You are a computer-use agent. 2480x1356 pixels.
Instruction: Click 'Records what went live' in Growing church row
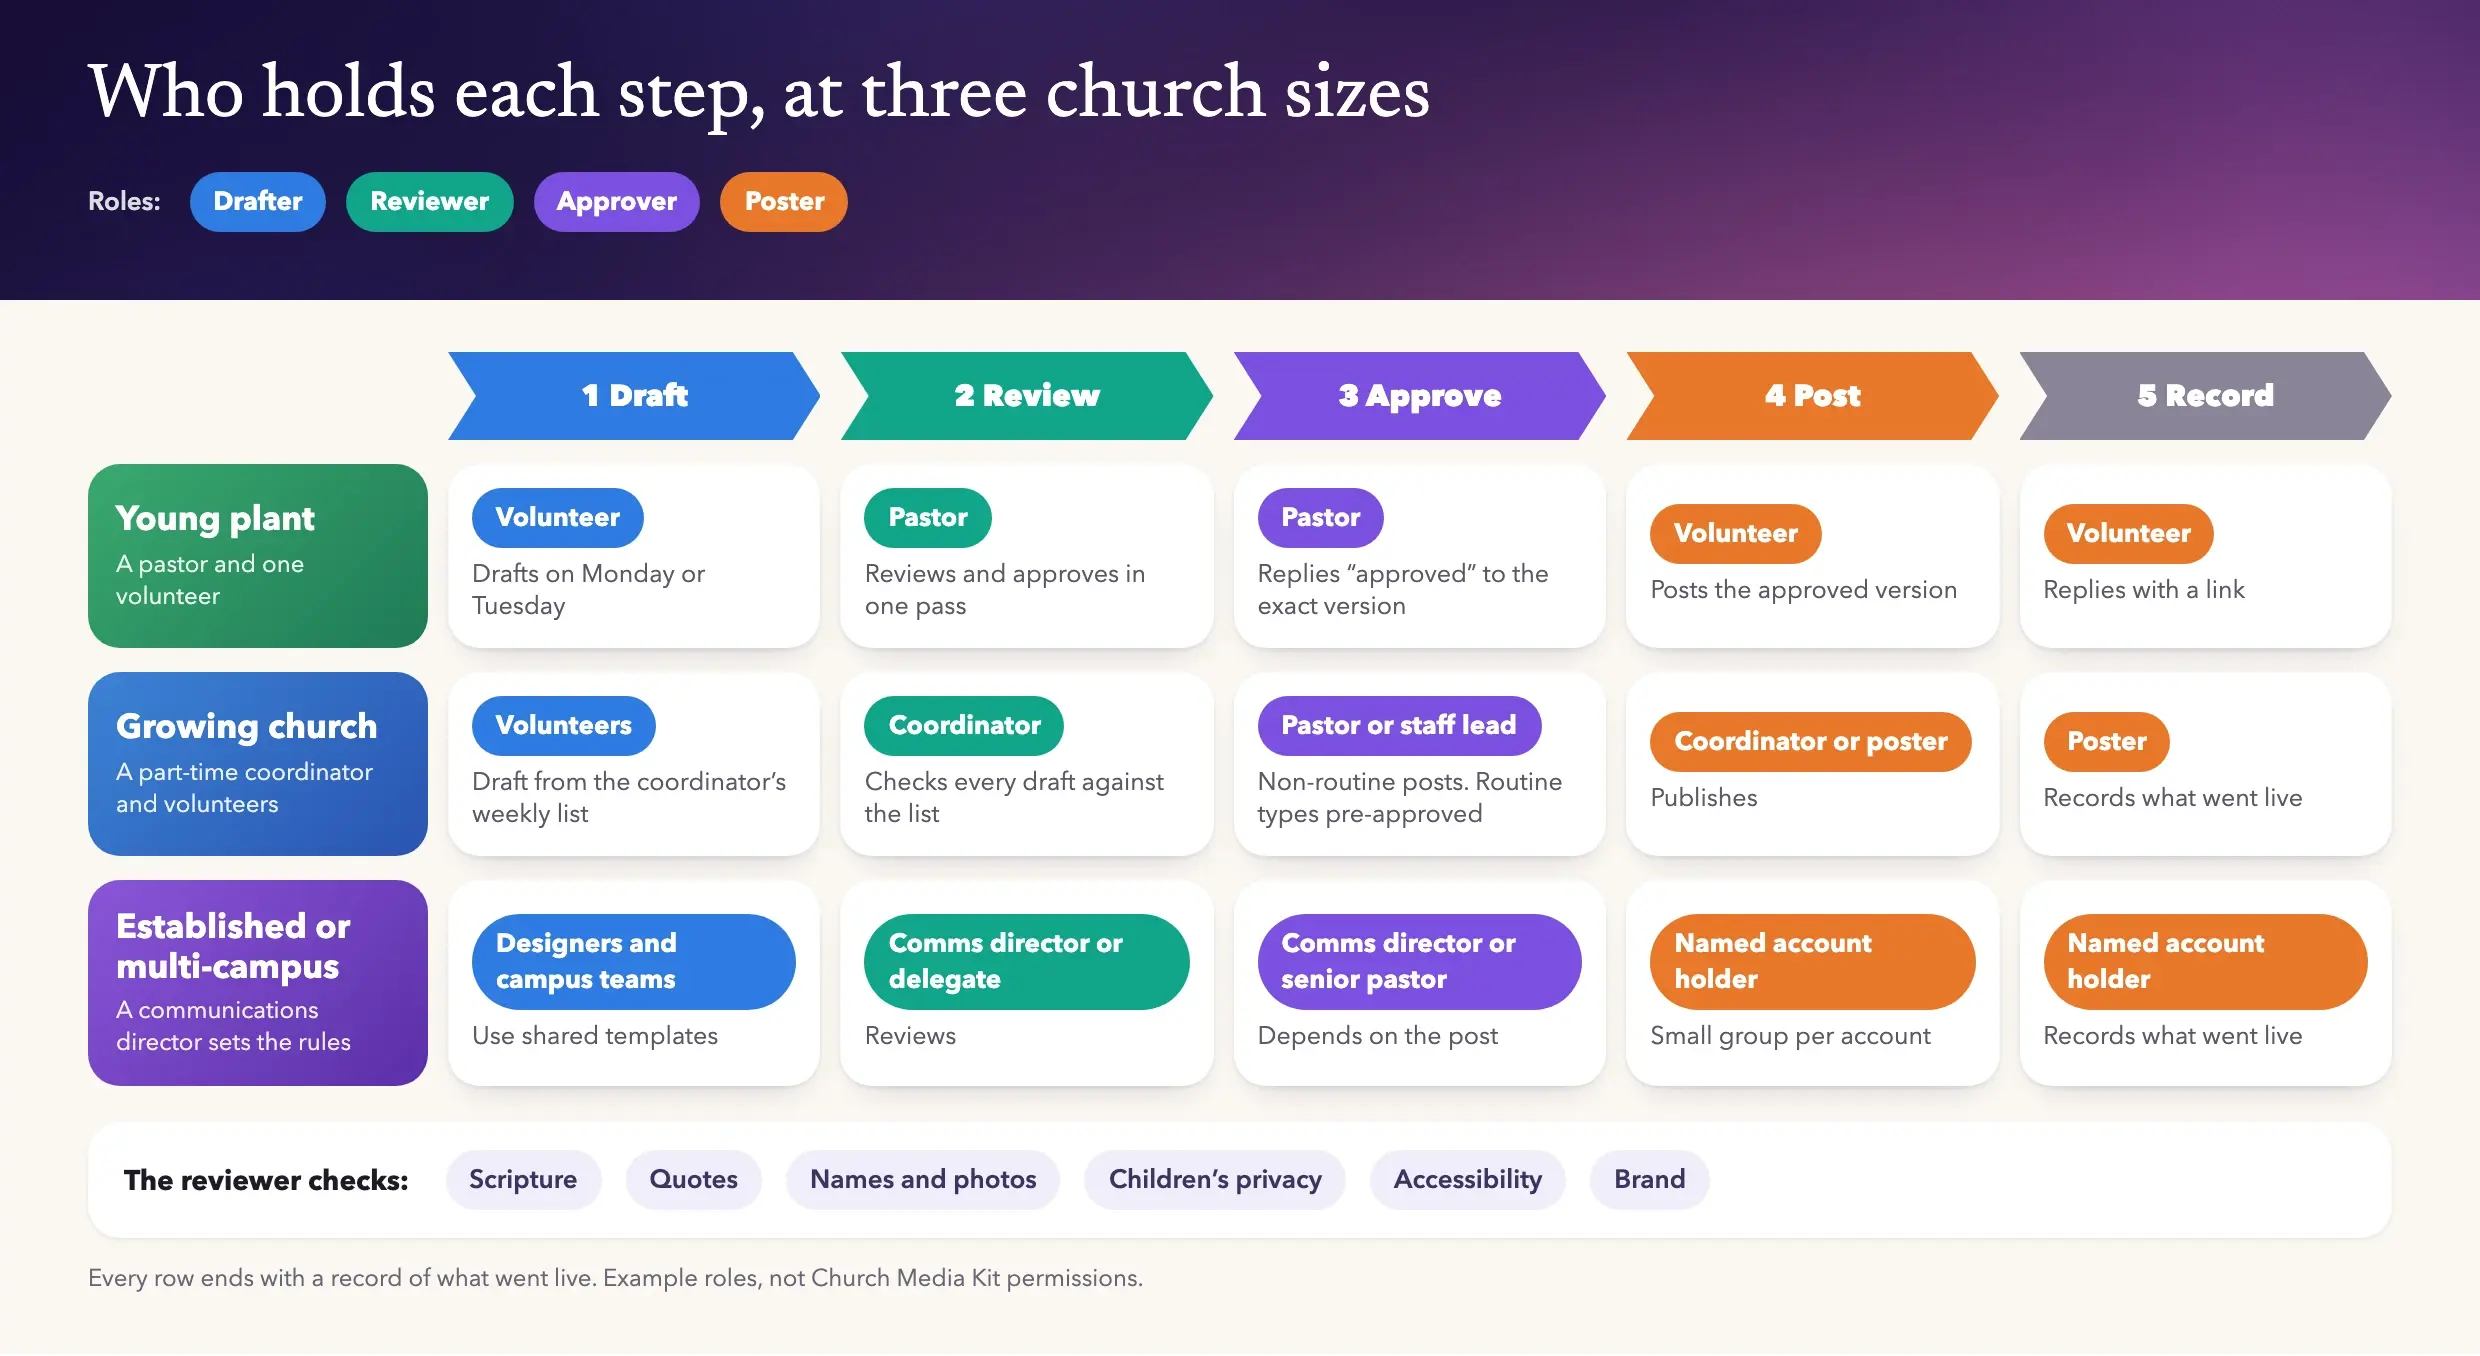(x=2173, y=798)
